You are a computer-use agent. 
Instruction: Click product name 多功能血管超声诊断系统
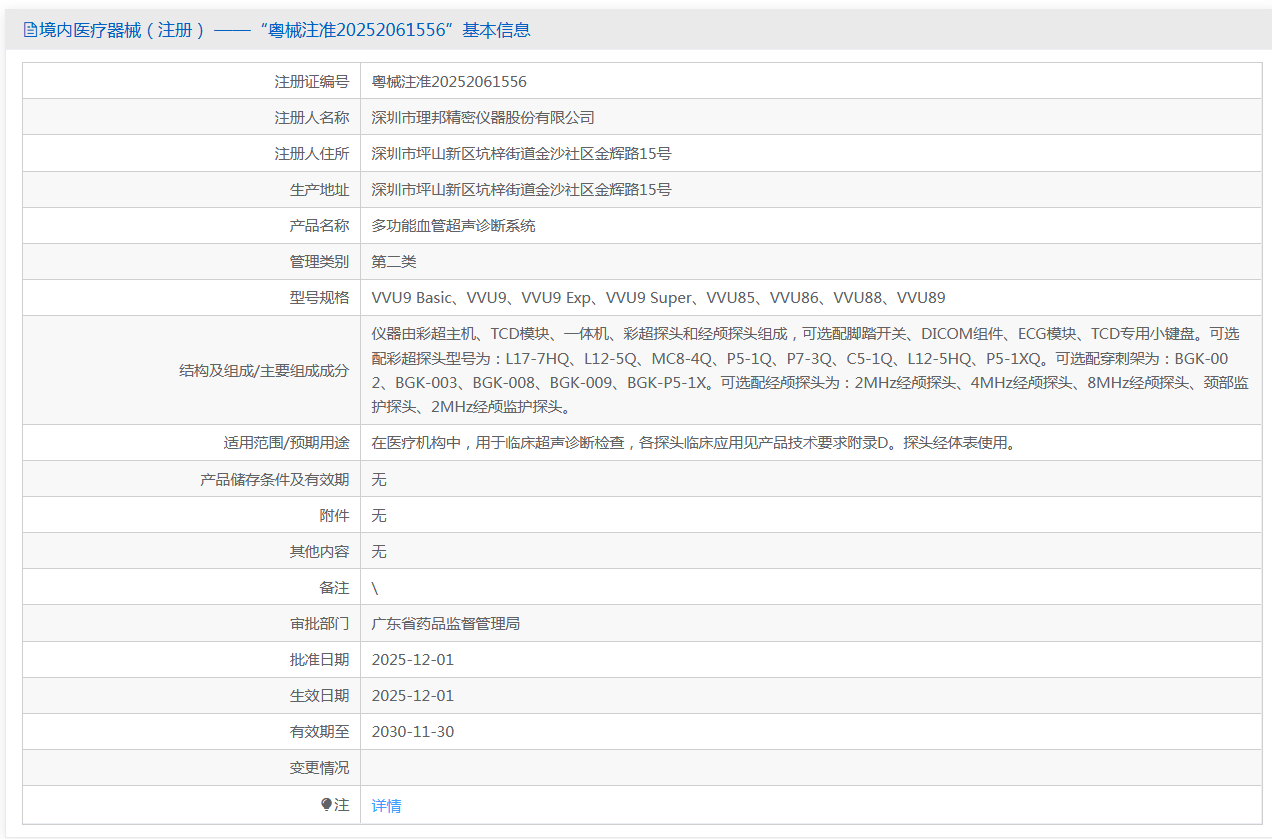(453, 226)
